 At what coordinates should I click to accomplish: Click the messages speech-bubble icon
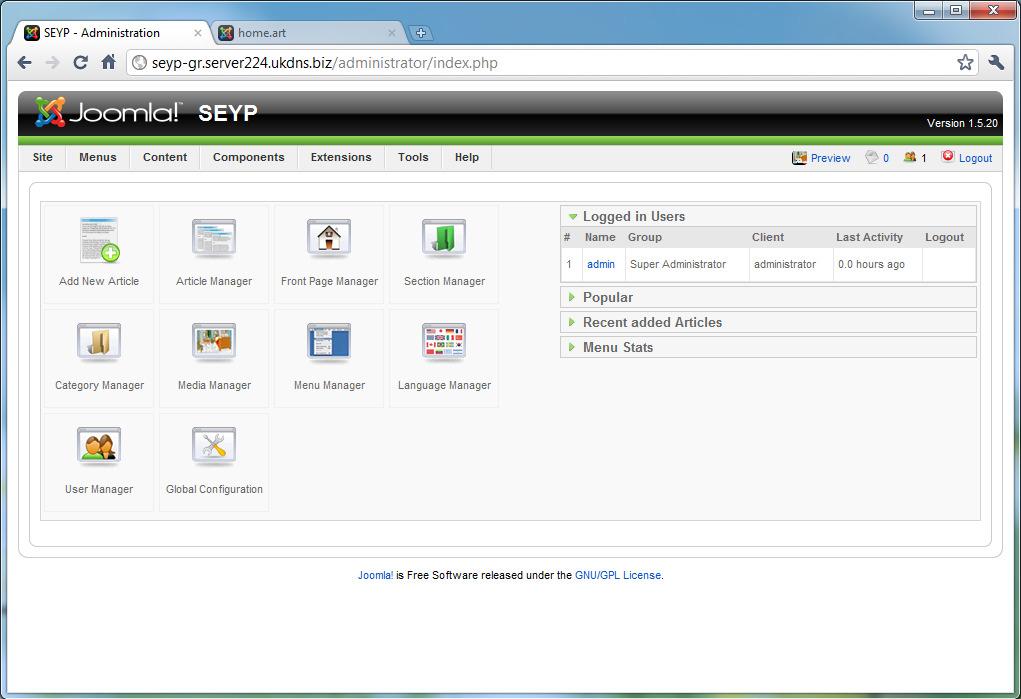tap(871, 157)
